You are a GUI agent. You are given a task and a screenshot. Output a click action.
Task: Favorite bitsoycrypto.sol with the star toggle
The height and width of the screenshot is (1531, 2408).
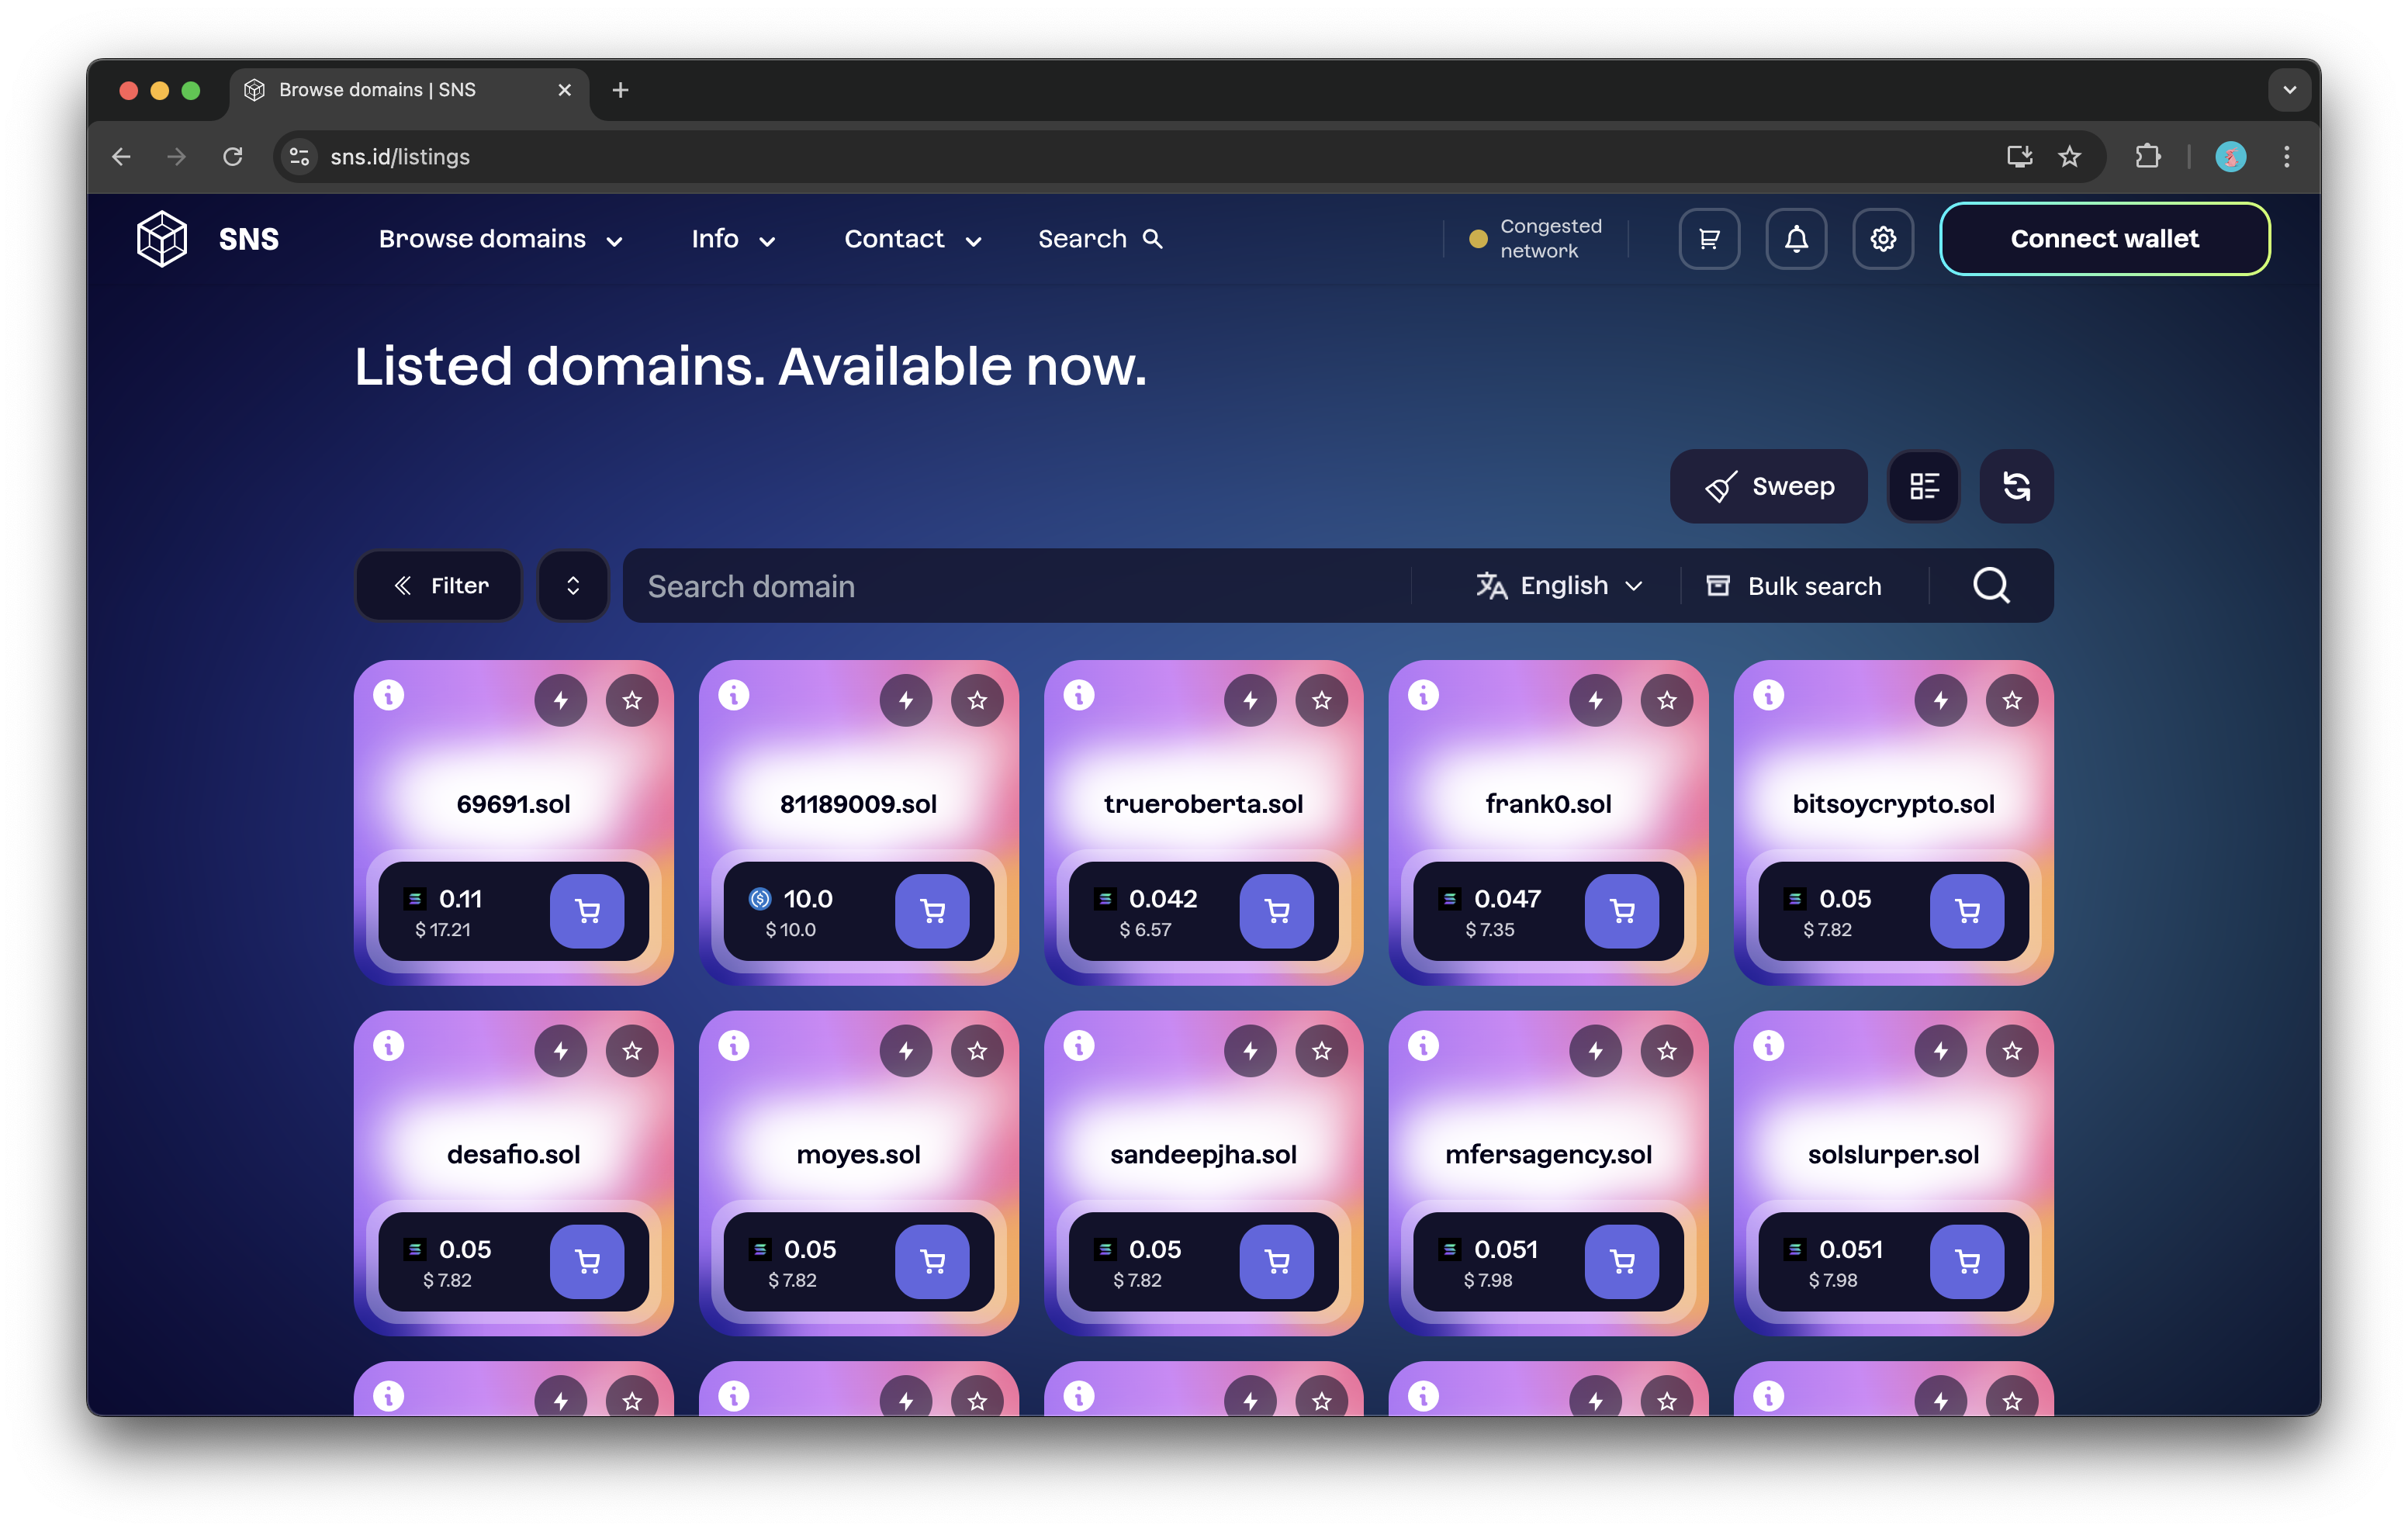pyautogui.click(x=2012, y=700)
